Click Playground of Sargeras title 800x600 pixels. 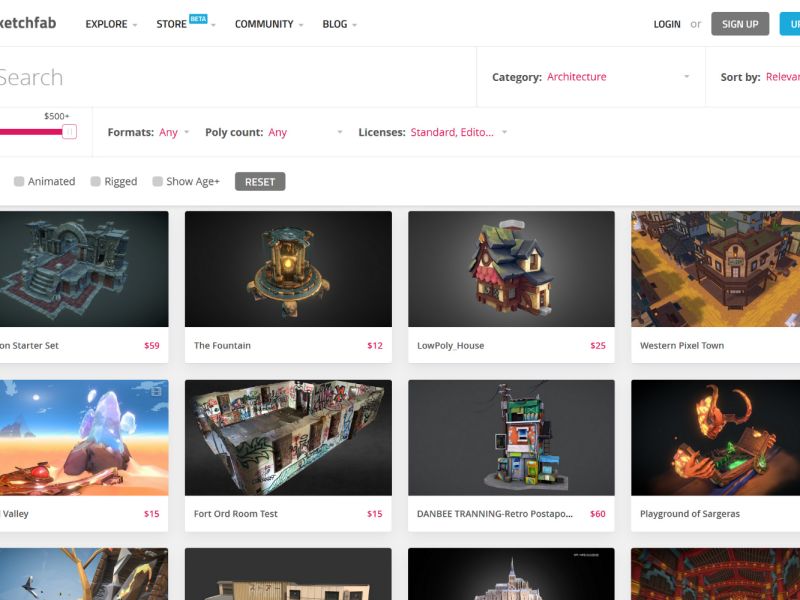[x=690, y=514]
